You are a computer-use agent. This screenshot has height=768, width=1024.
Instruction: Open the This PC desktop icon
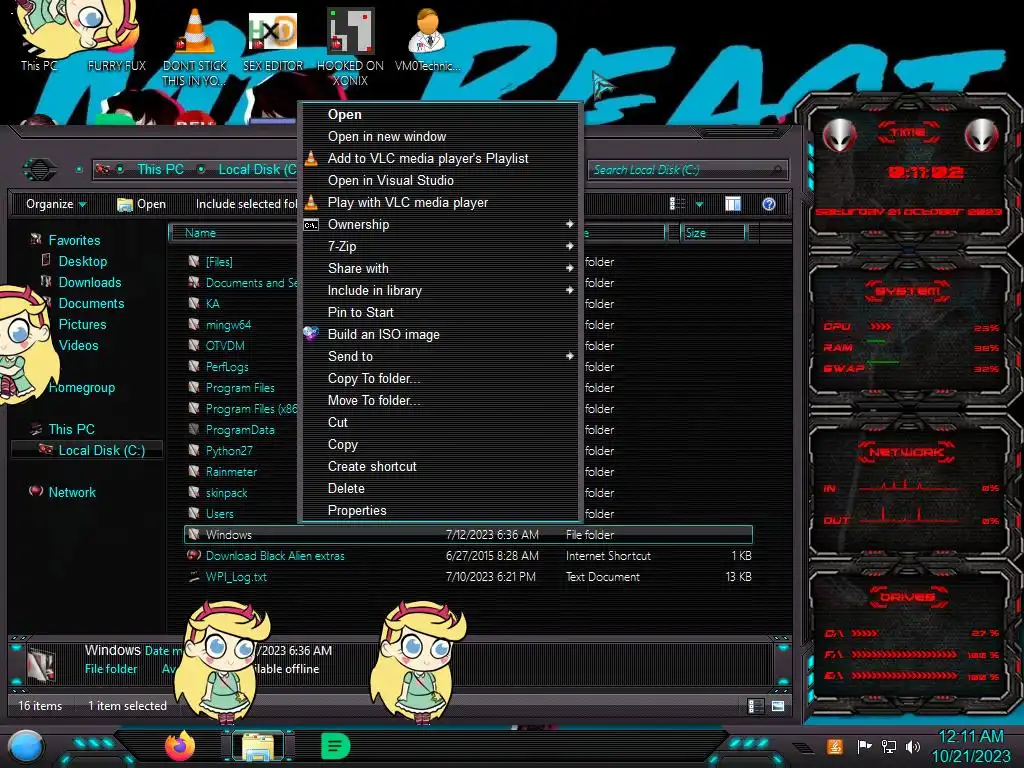38,40
